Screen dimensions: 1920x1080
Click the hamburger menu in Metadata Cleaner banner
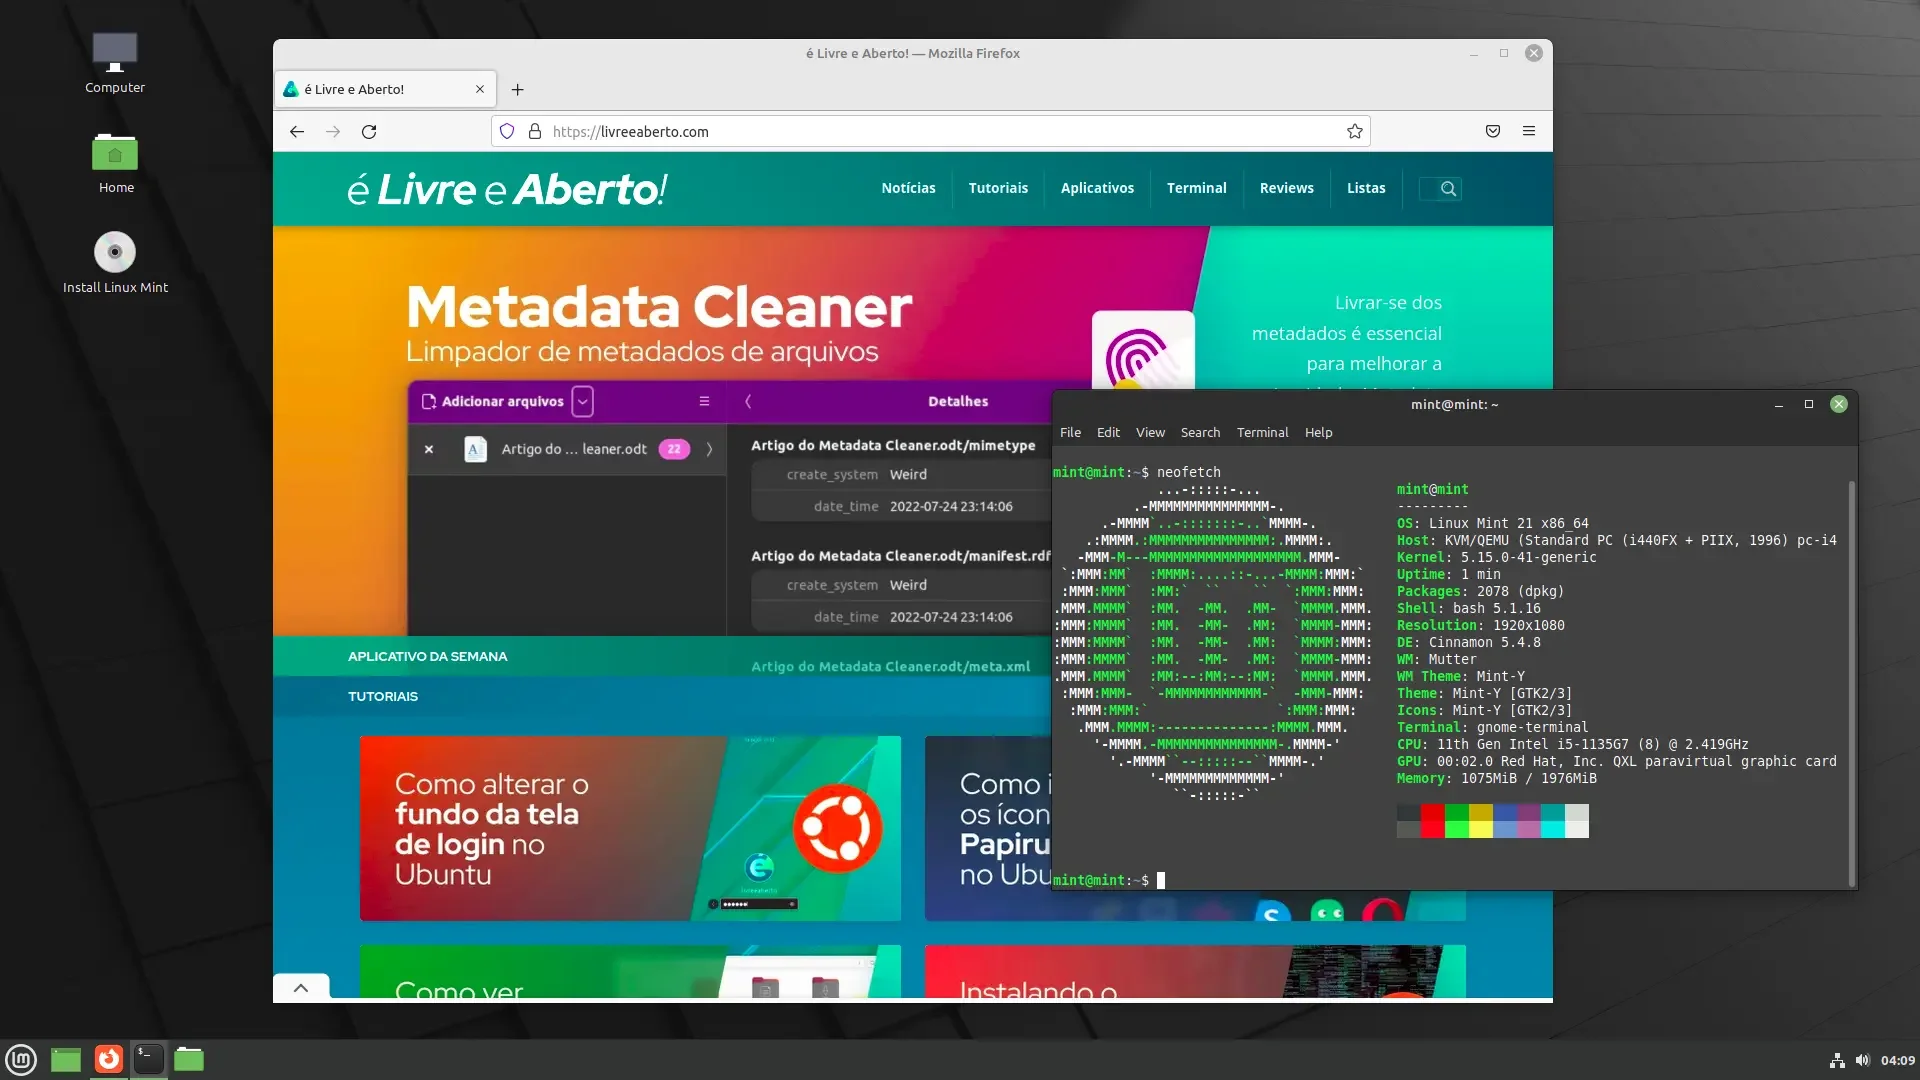click(x=704, y=401)
